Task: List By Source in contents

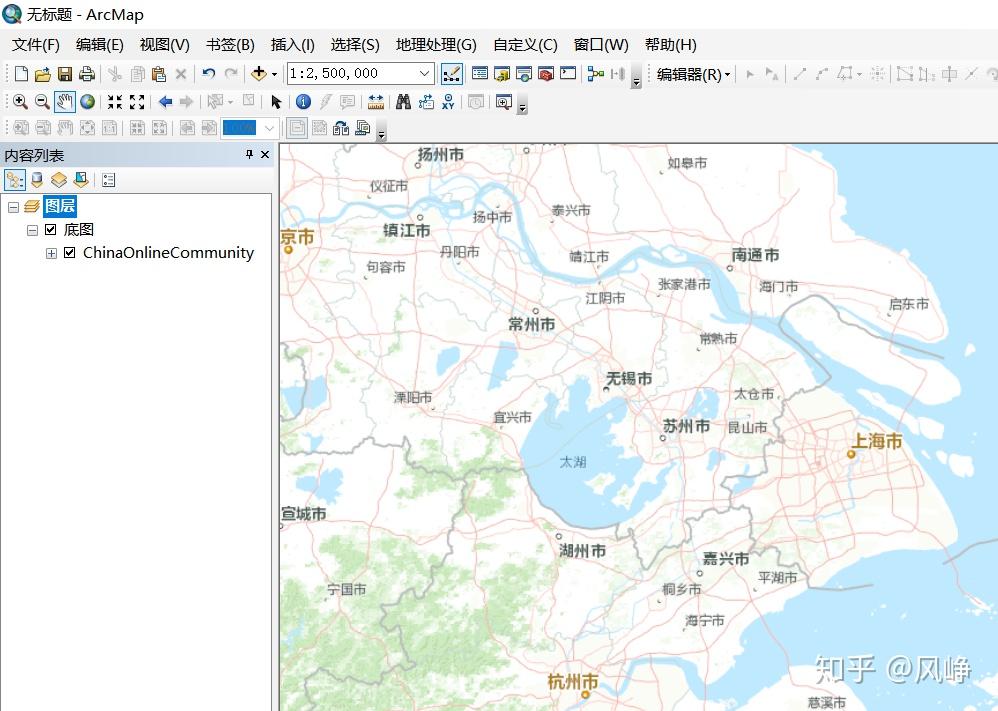Action: tap(37, 180)
